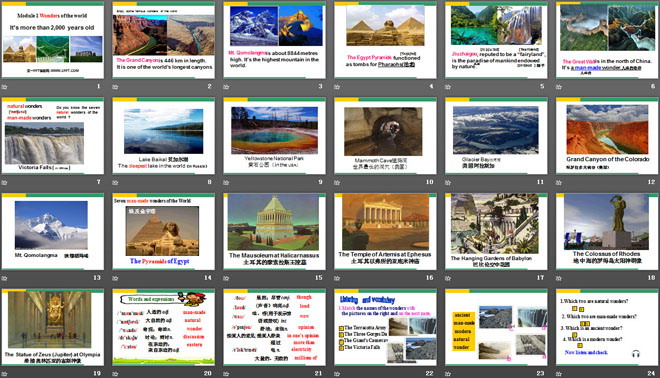Image resolution: width=660 pixels, height=378 pixels.
Task: Hit the star transition icon beneath slide 19
Action: point(5,374)
